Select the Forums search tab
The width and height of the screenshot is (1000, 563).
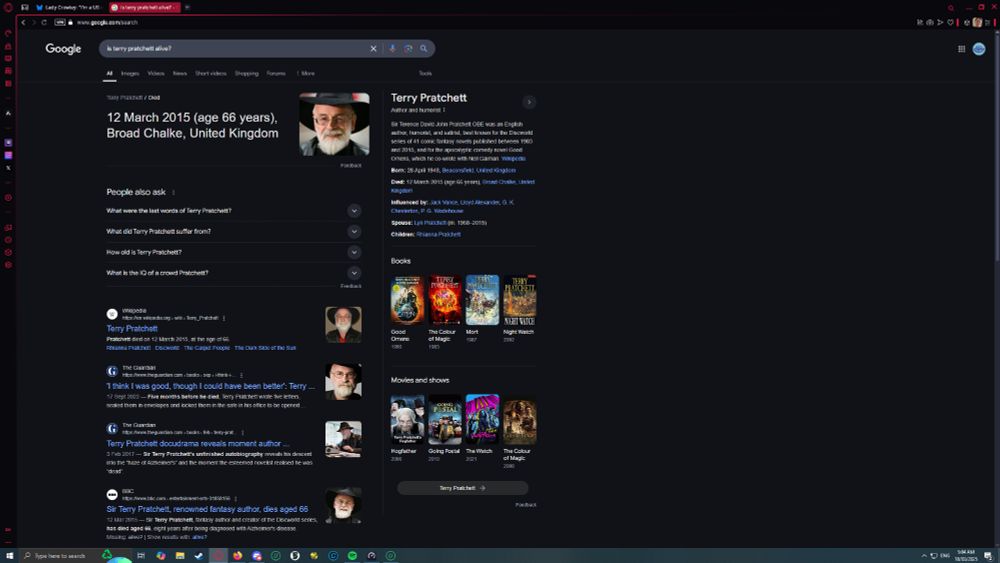(276, 73)
